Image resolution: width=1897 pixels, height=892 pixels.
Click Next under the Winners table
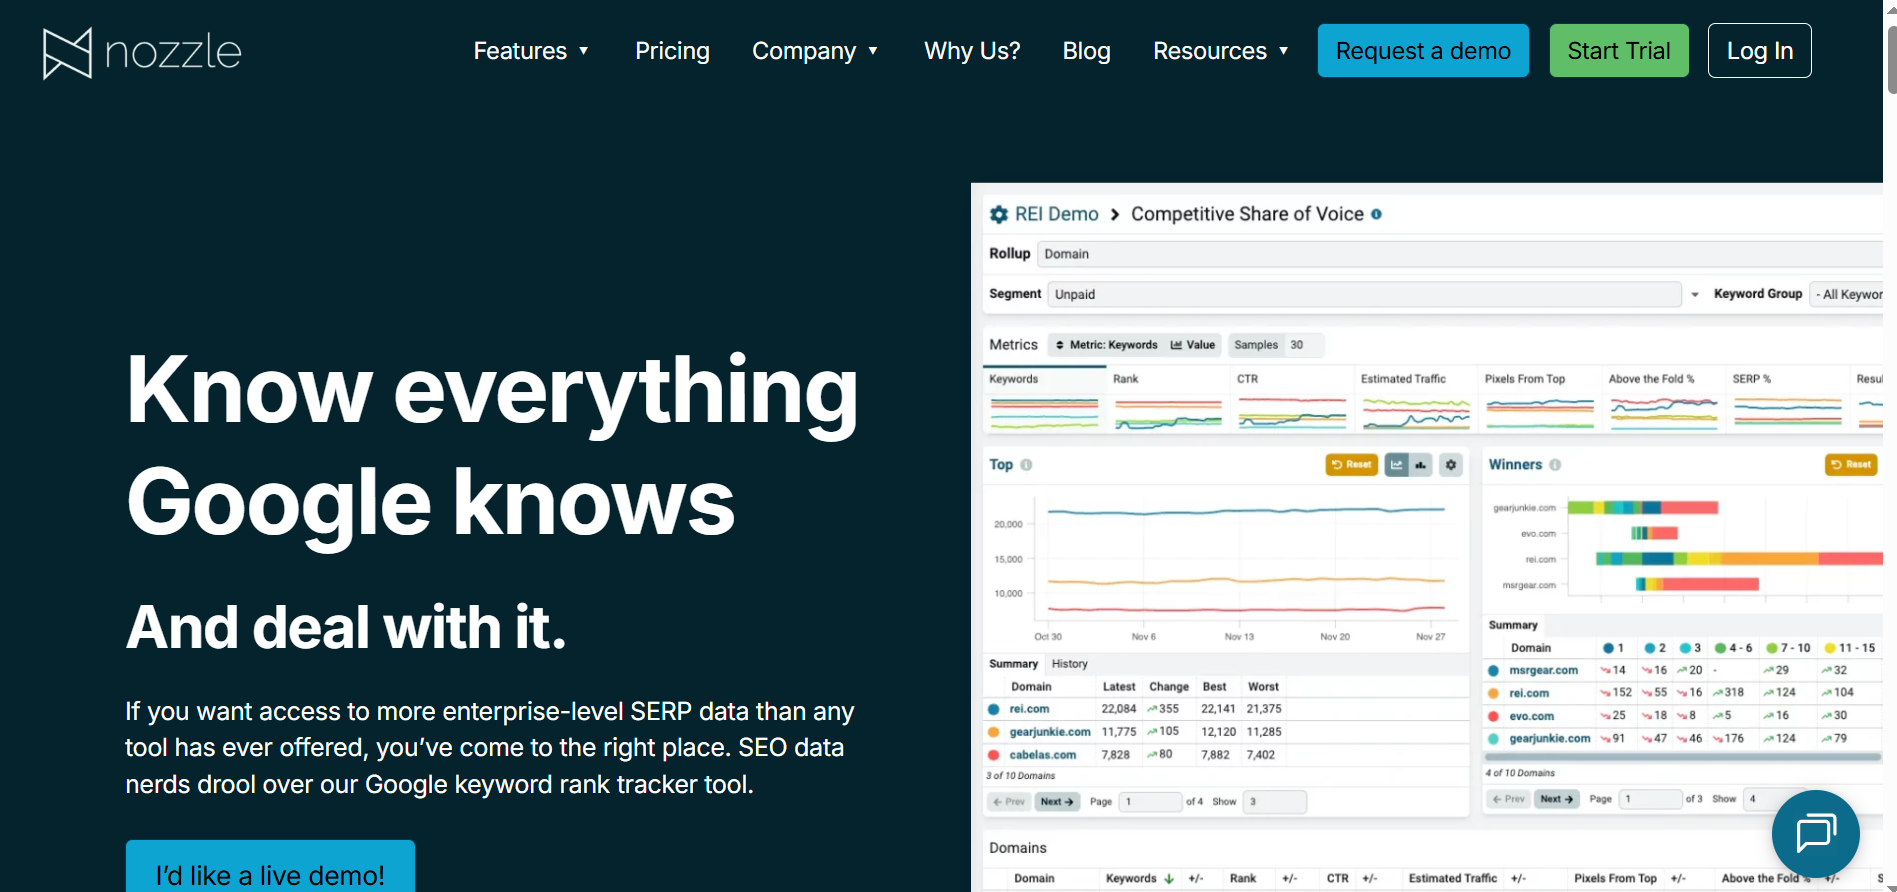pos(1556,799)
